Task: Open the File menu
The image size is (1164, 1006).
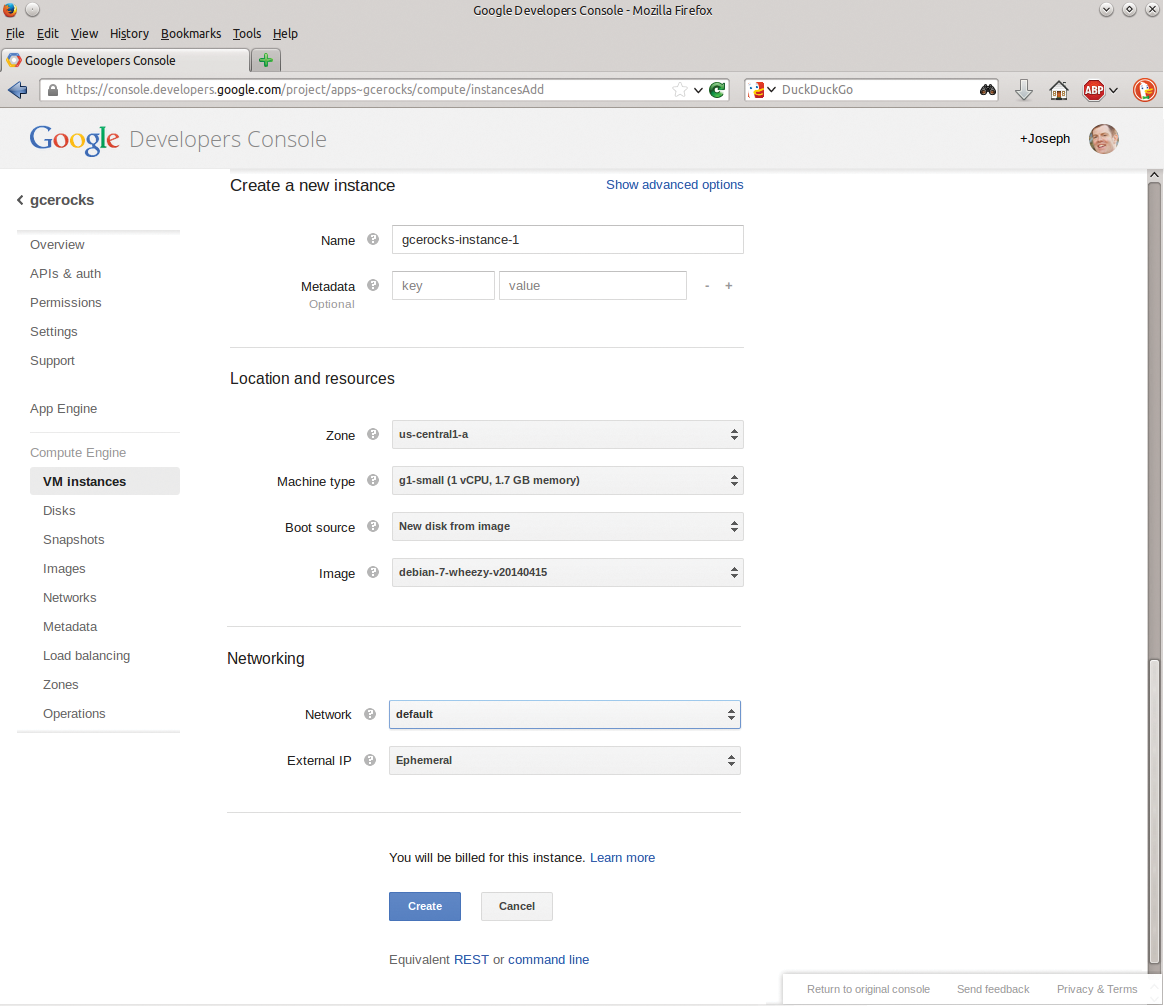Action: [15, 33]
